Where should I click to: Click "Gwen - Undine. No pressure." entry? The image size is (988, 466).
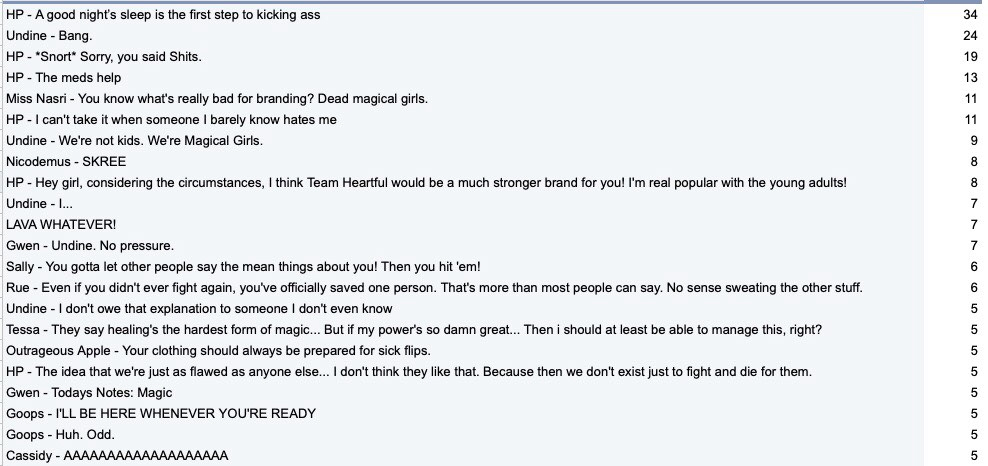(90, 246)
